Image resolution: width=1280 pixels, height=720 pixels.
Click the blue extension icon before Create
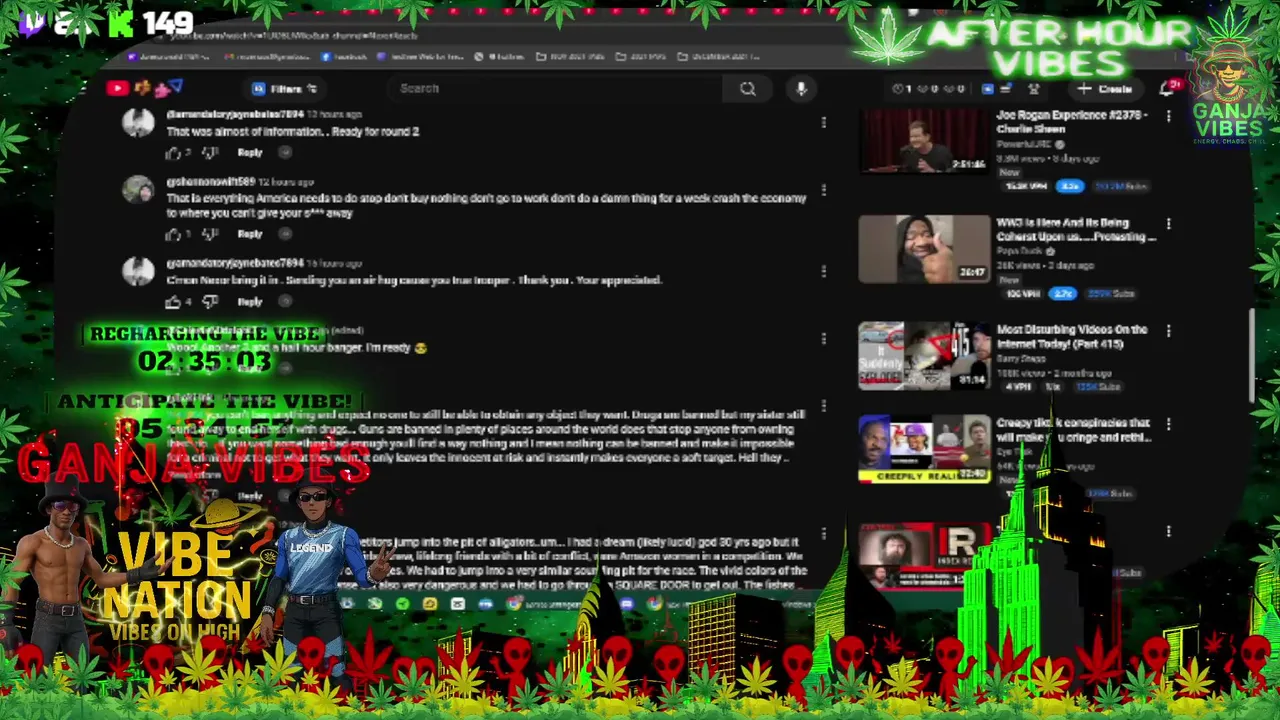tap(988, 89)
